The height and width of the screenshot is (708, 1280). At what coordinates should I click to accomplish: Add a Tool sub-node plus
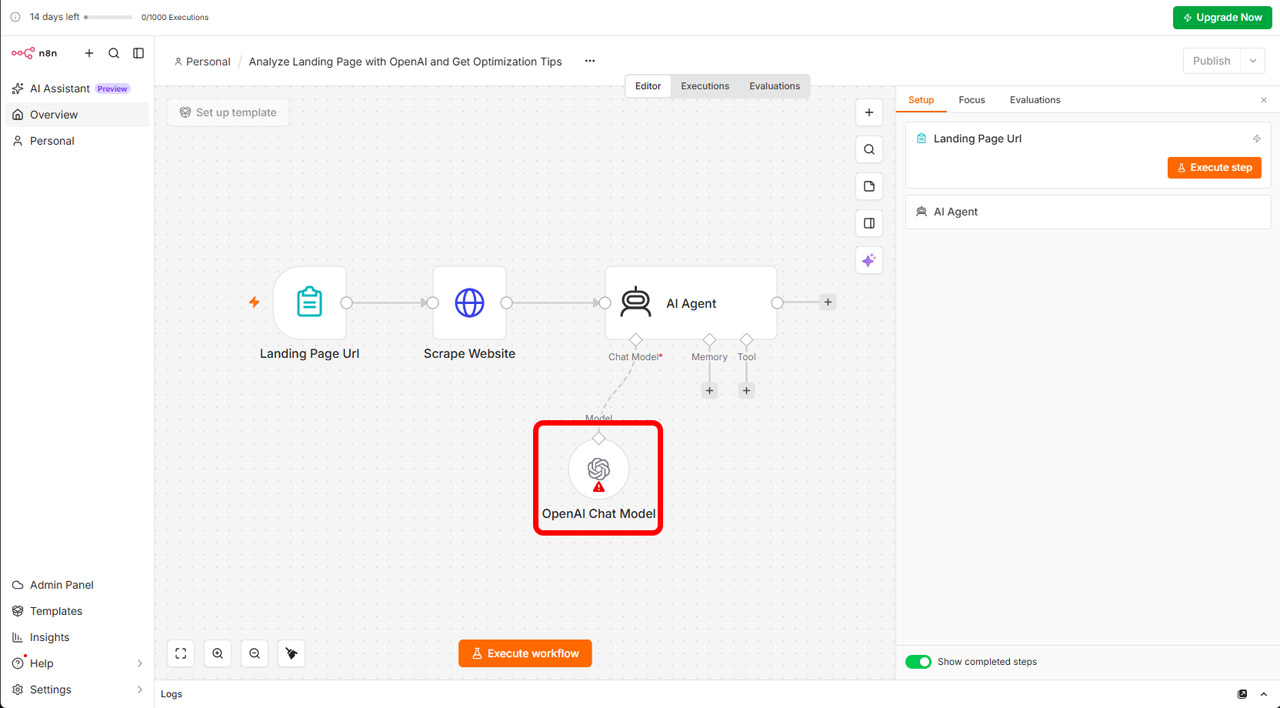[747, 391]
